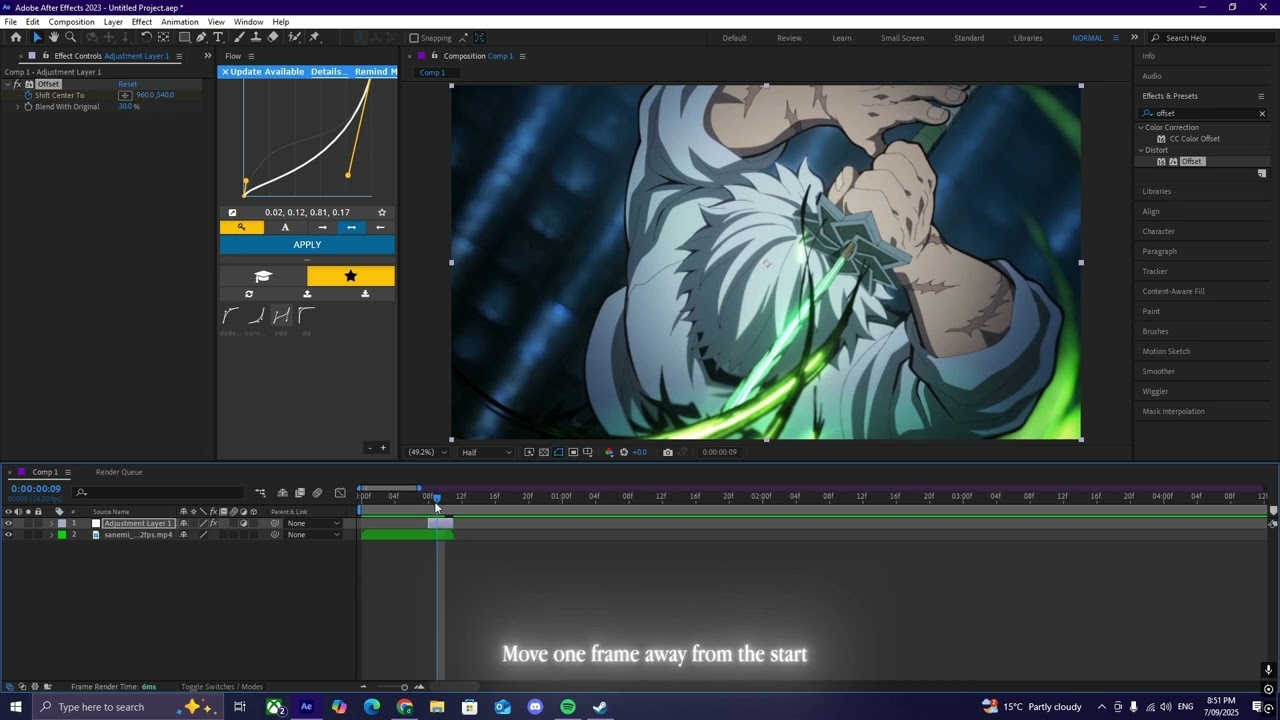Reset the Offset effect
This screenshot has width=1280, height=720.
click(x=127, y=84)
